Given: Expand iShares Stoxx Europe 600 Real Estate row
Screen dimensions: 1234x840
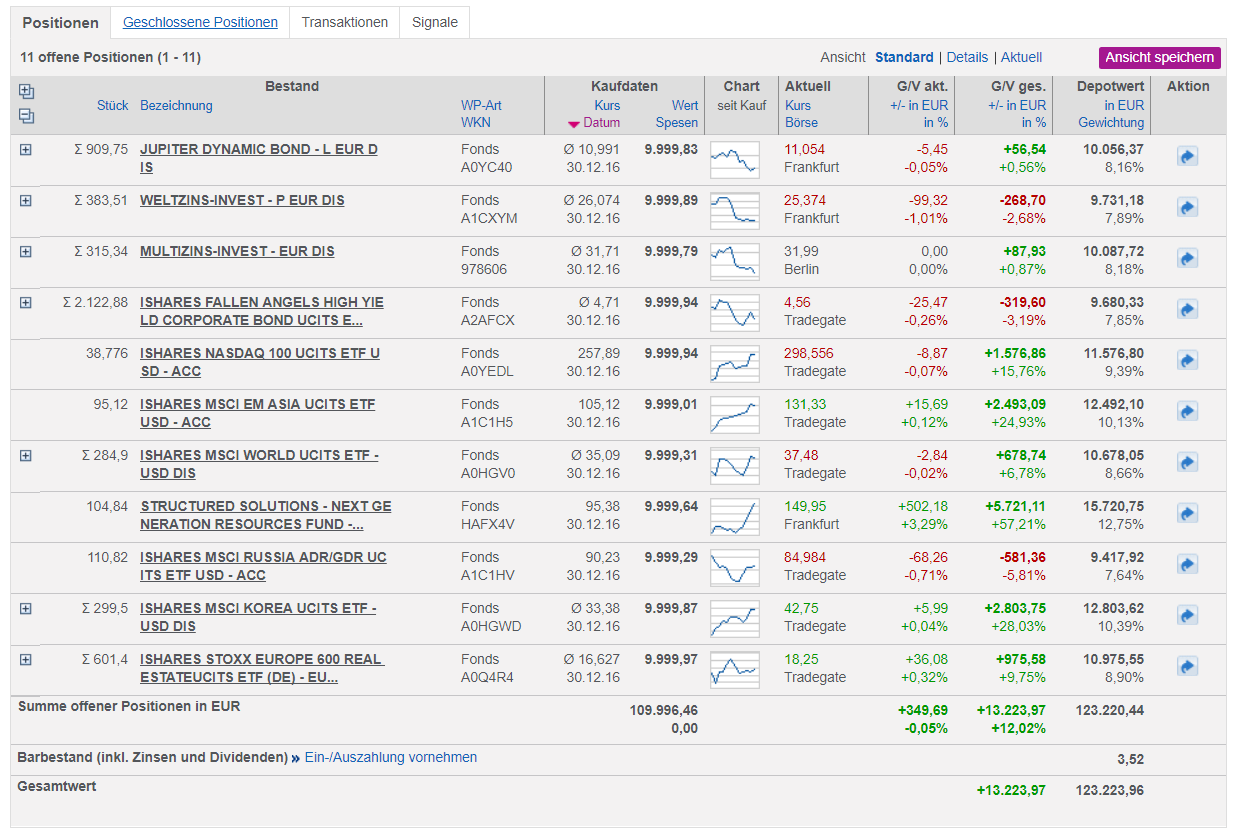Looking at the screenshot, I should (26, 659).
